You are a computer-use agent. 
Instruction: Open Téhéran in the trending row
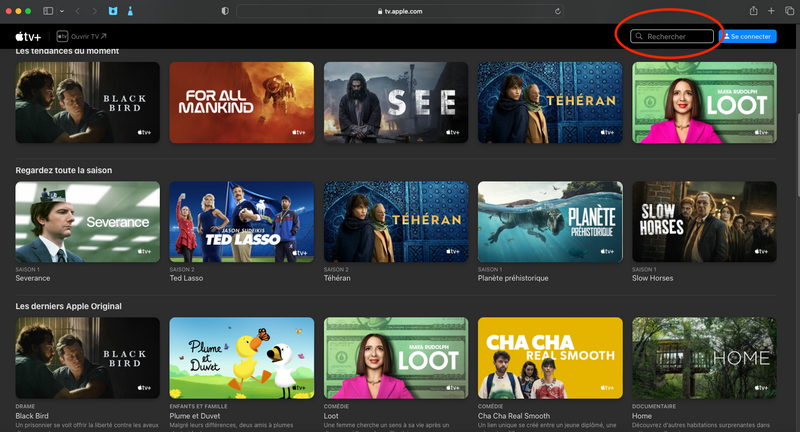(x=550, y=103)
